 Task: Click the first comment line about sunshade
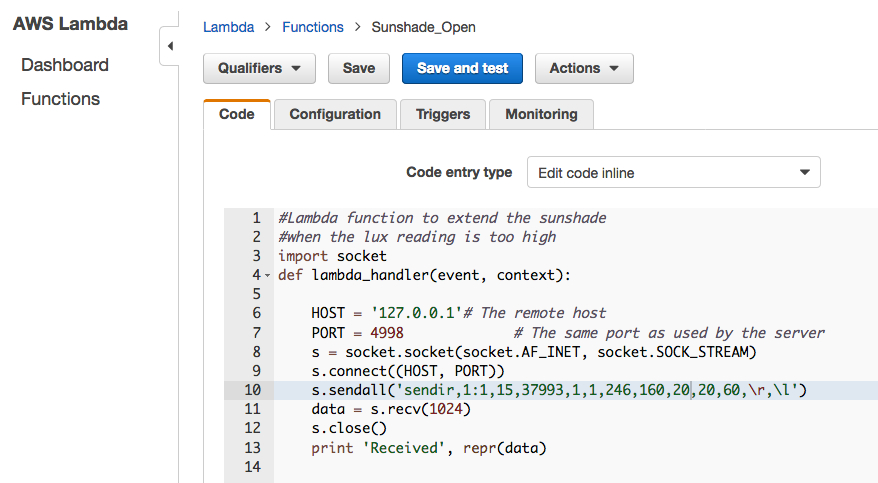tap(442, 218)
